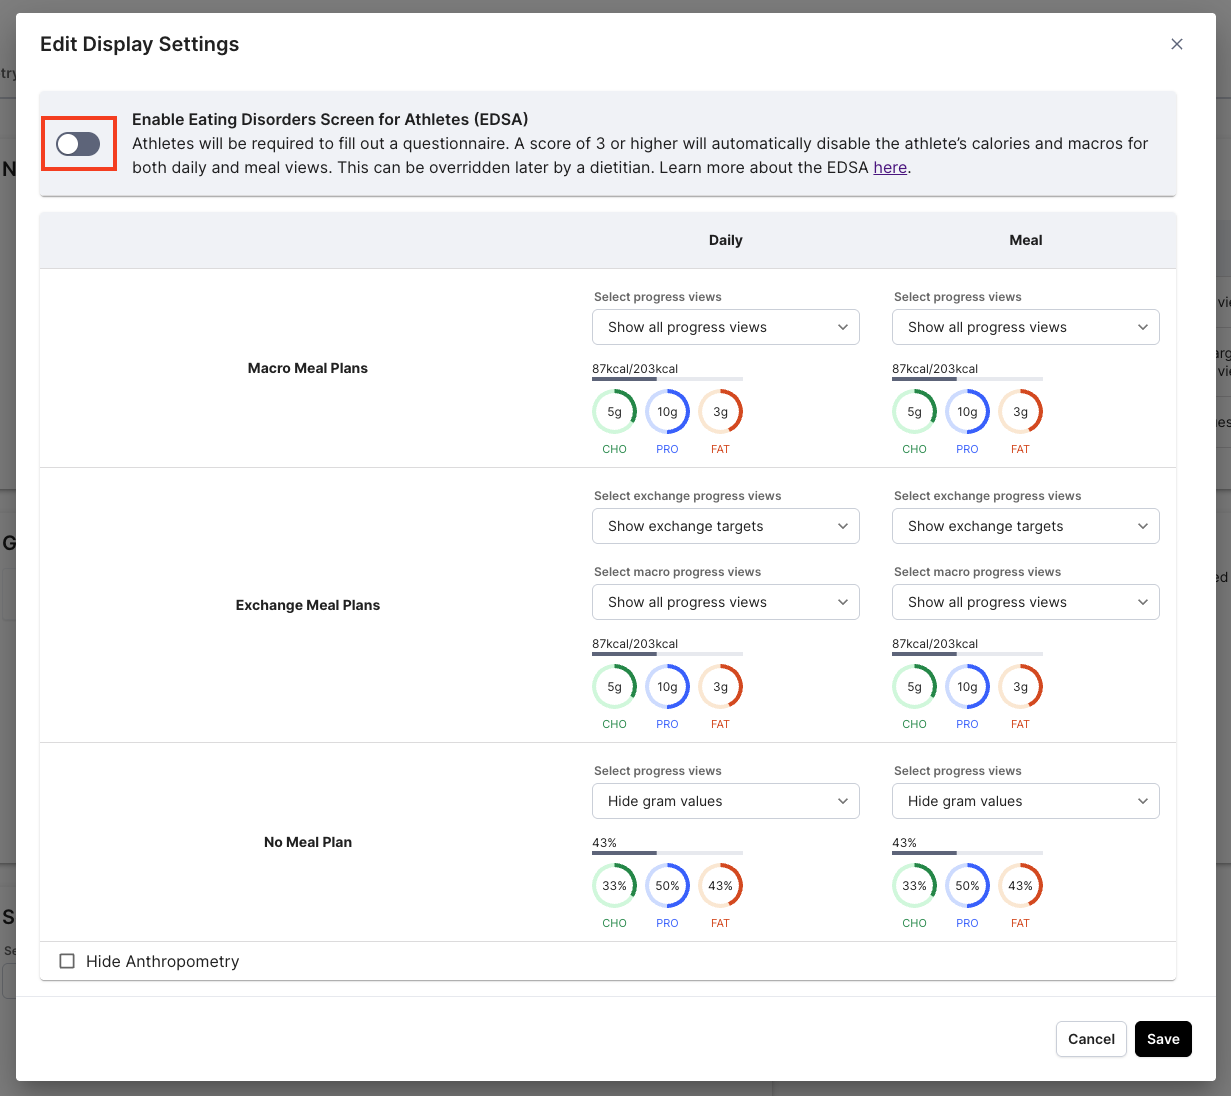1231x1096 pixels.
Task: Open the EDSA learn more 'here' link
Action: (890, 167)
